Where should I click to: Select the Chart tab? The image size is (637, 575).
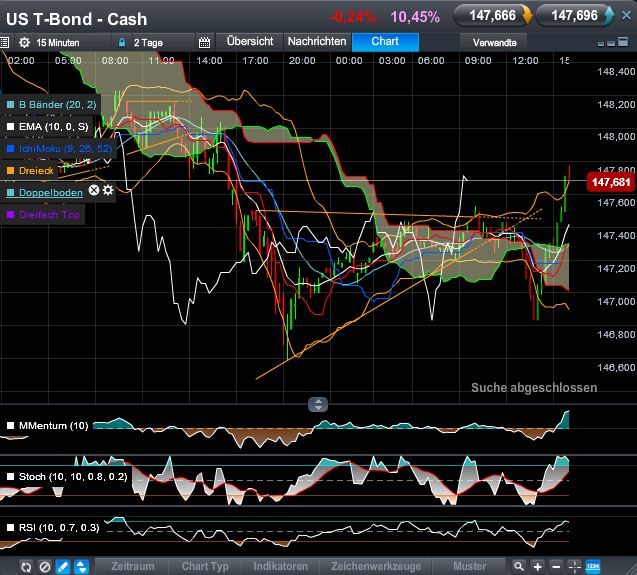click(x=385, y=41)
